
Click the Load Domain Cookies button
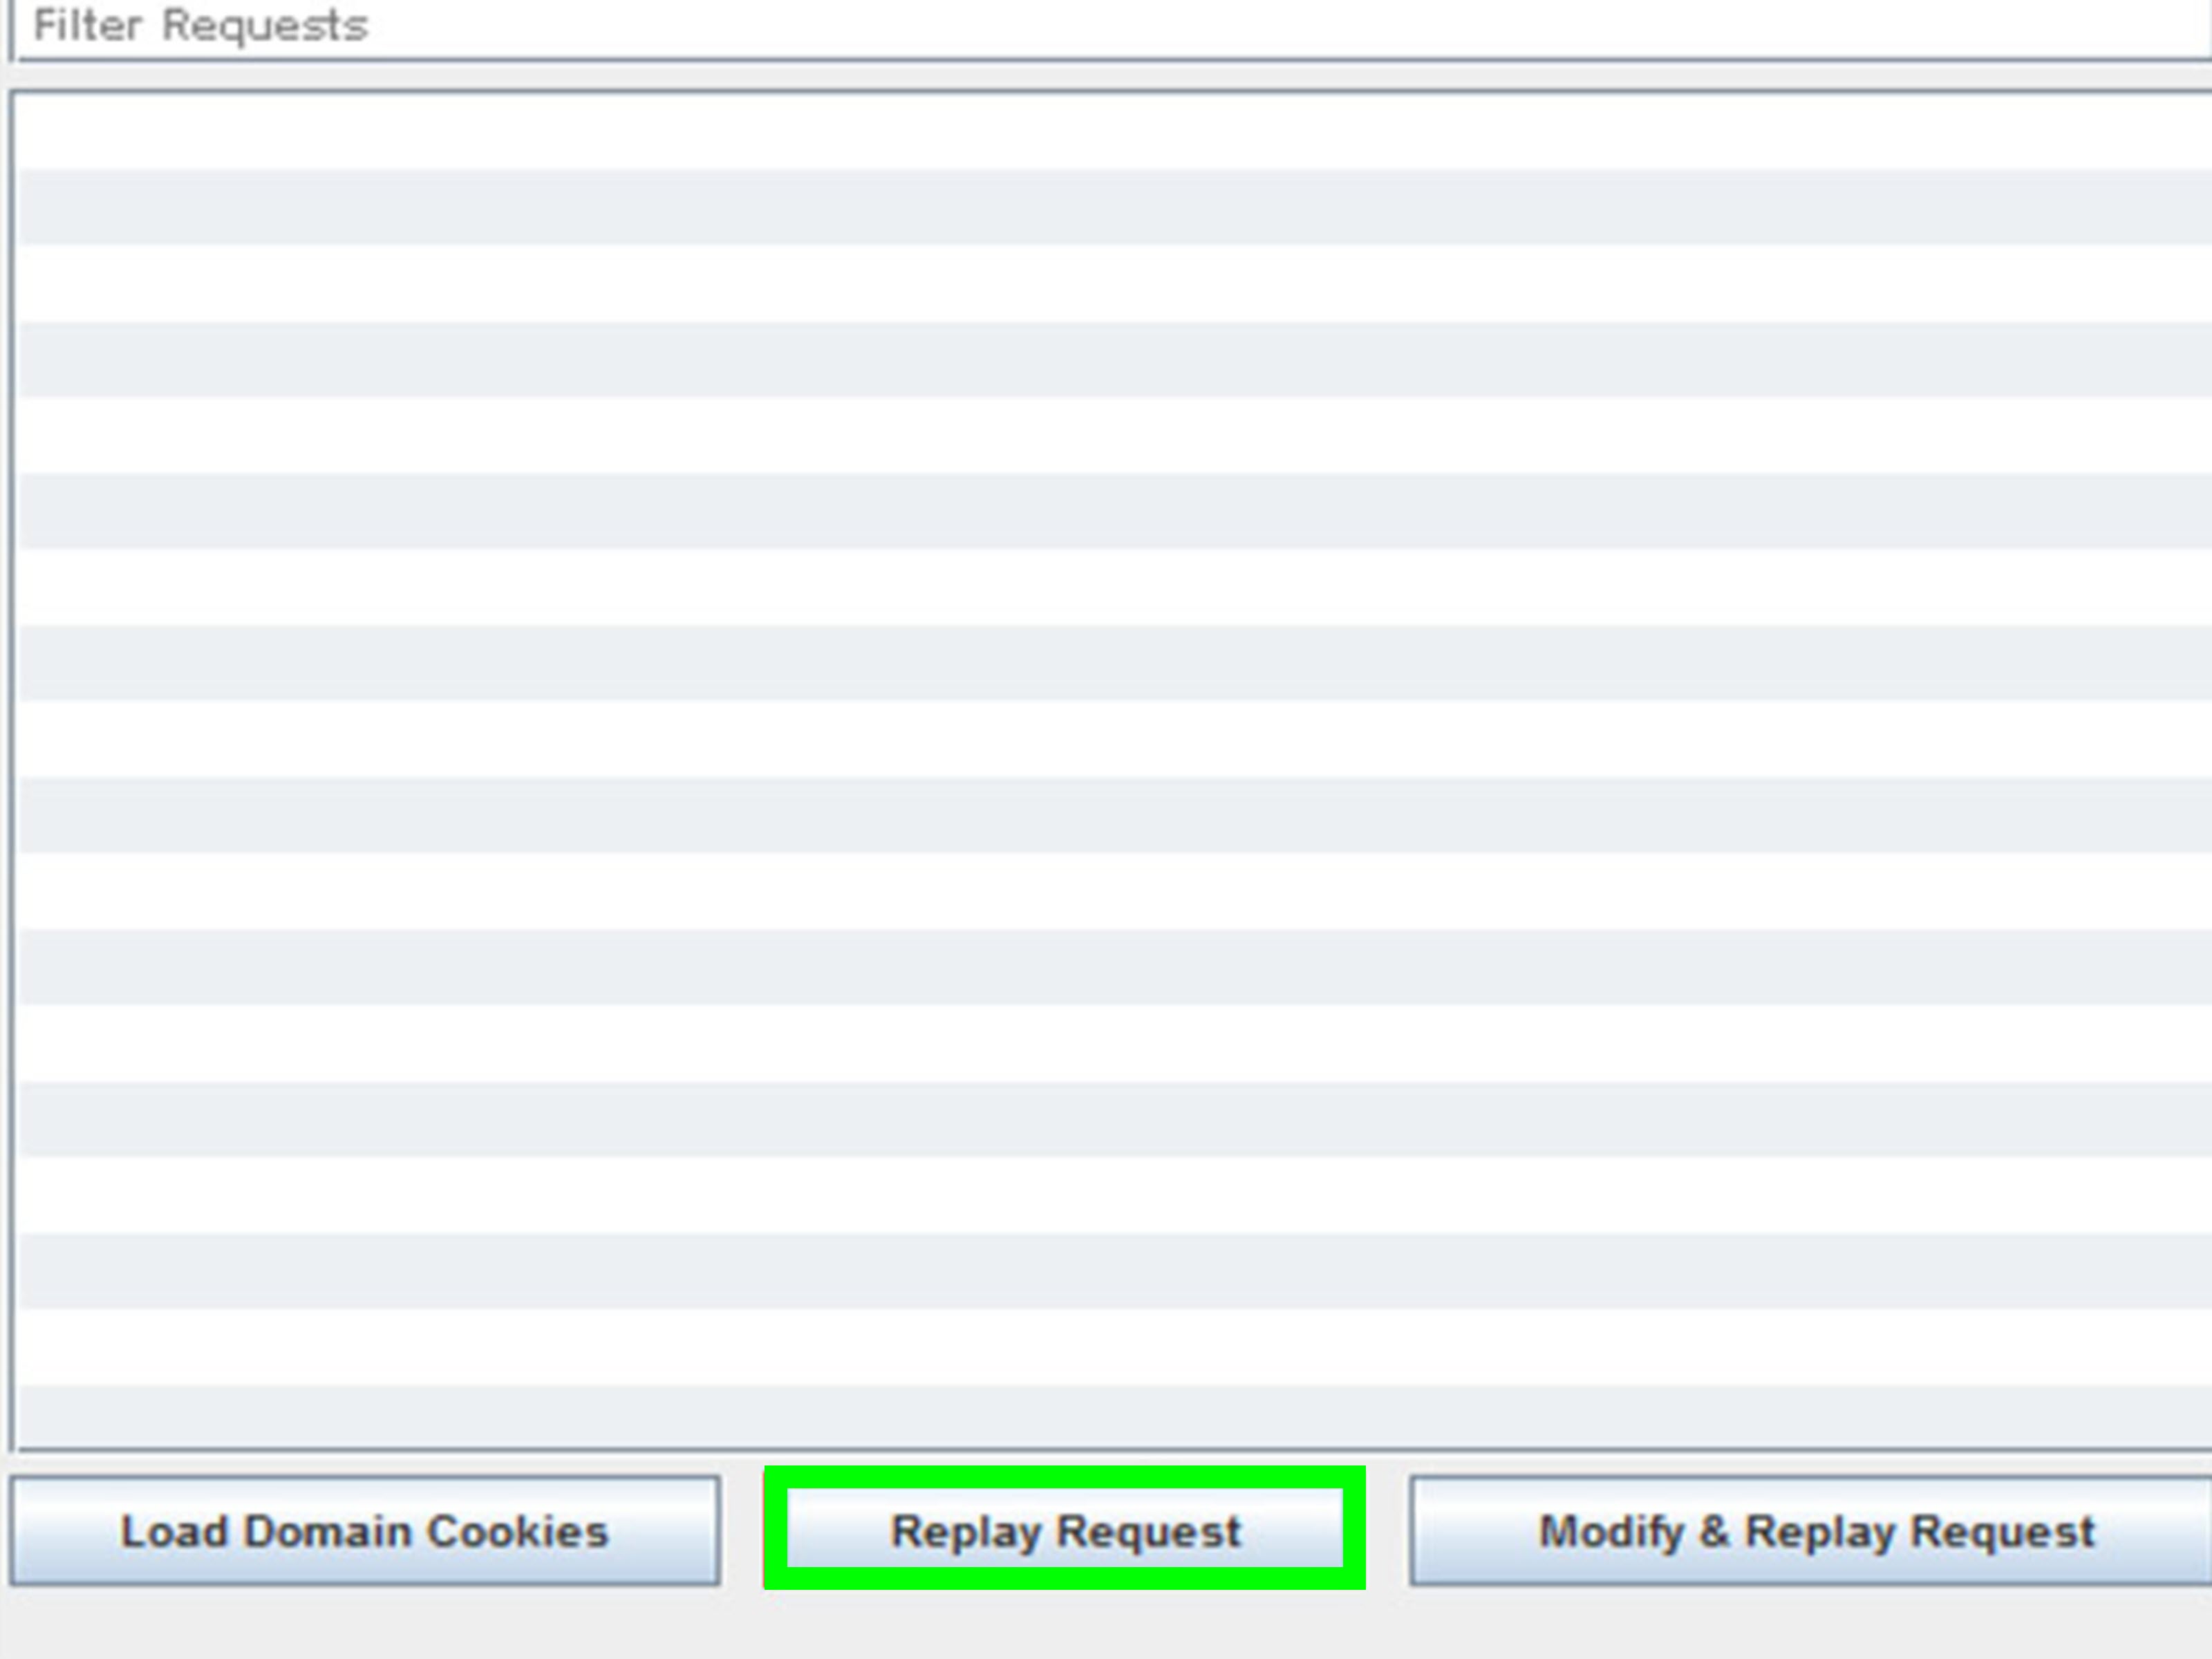[x=365, y=1531]
